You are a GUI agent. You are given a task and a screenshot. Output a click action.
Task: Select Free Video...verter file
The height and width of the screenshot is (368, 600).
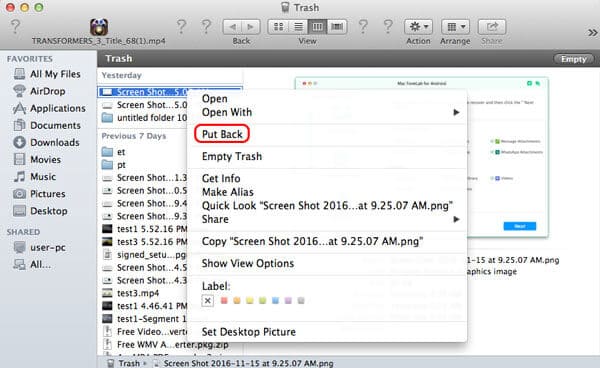(145, 332)
